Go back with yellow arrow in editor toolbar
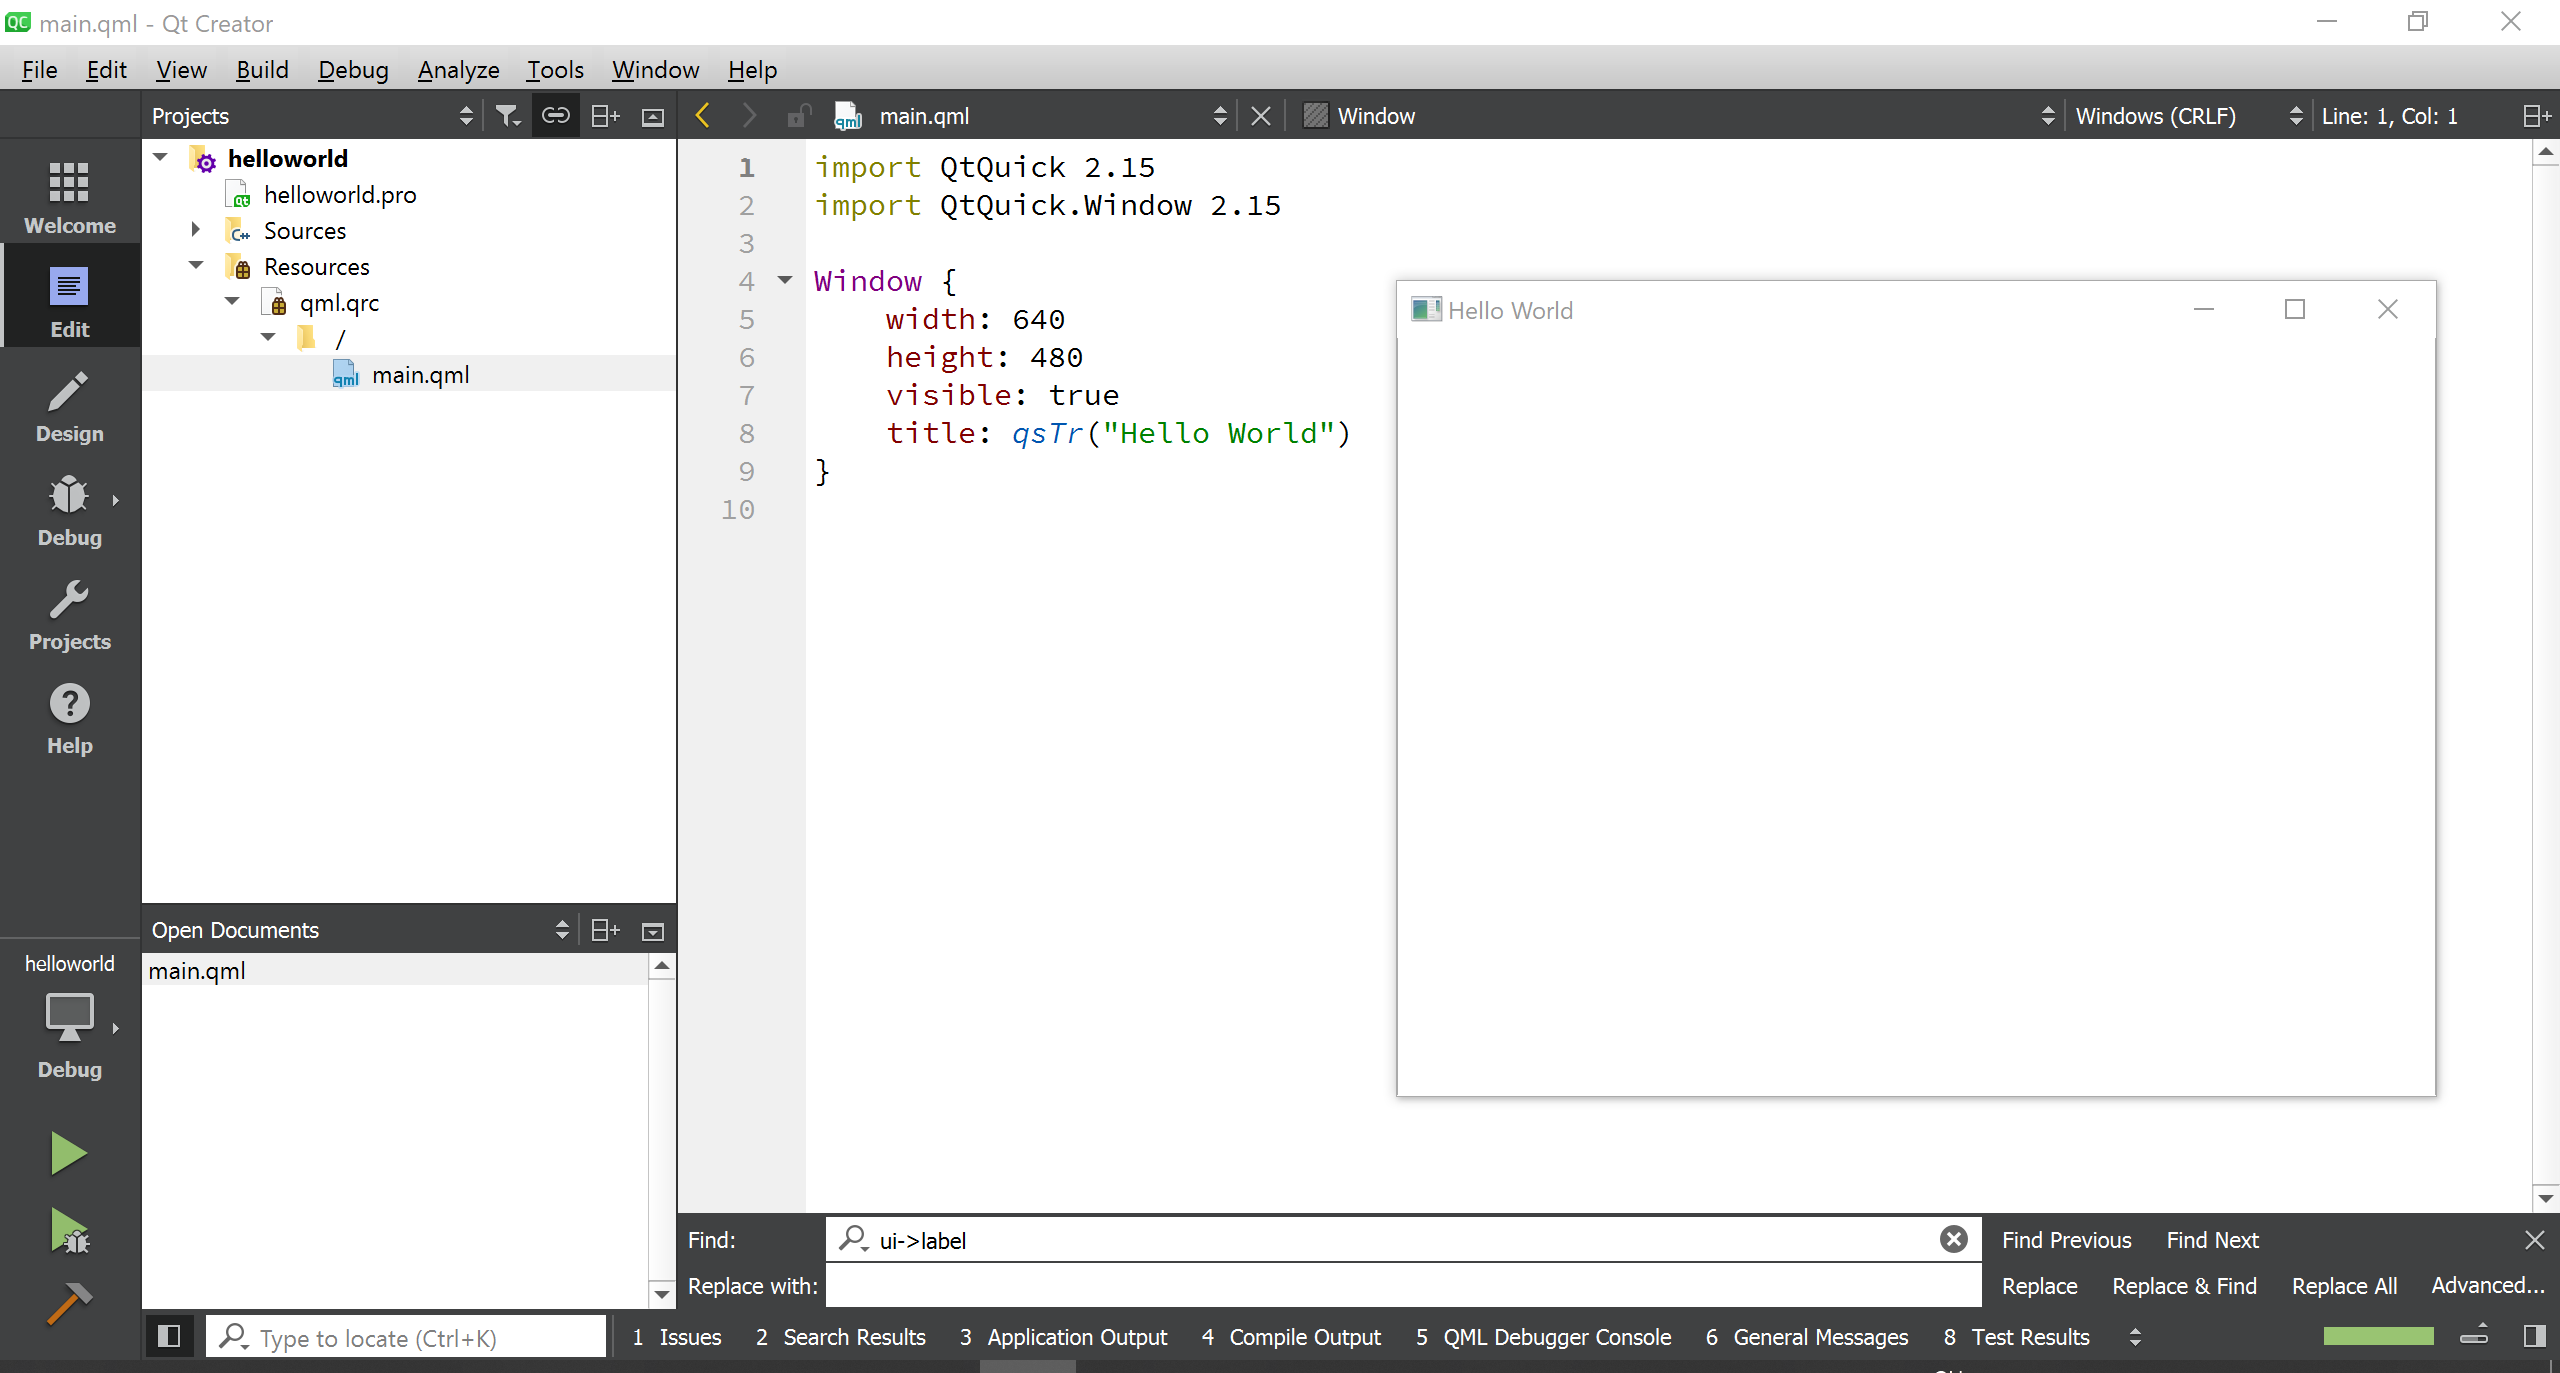Screen dimensions: 2560x1373 (702, 116)
